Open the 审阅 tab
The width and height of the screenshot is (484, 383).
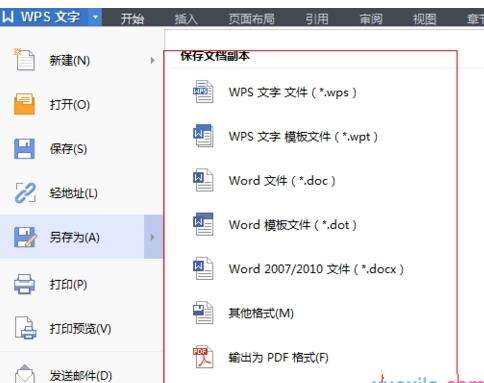point(371,18)
